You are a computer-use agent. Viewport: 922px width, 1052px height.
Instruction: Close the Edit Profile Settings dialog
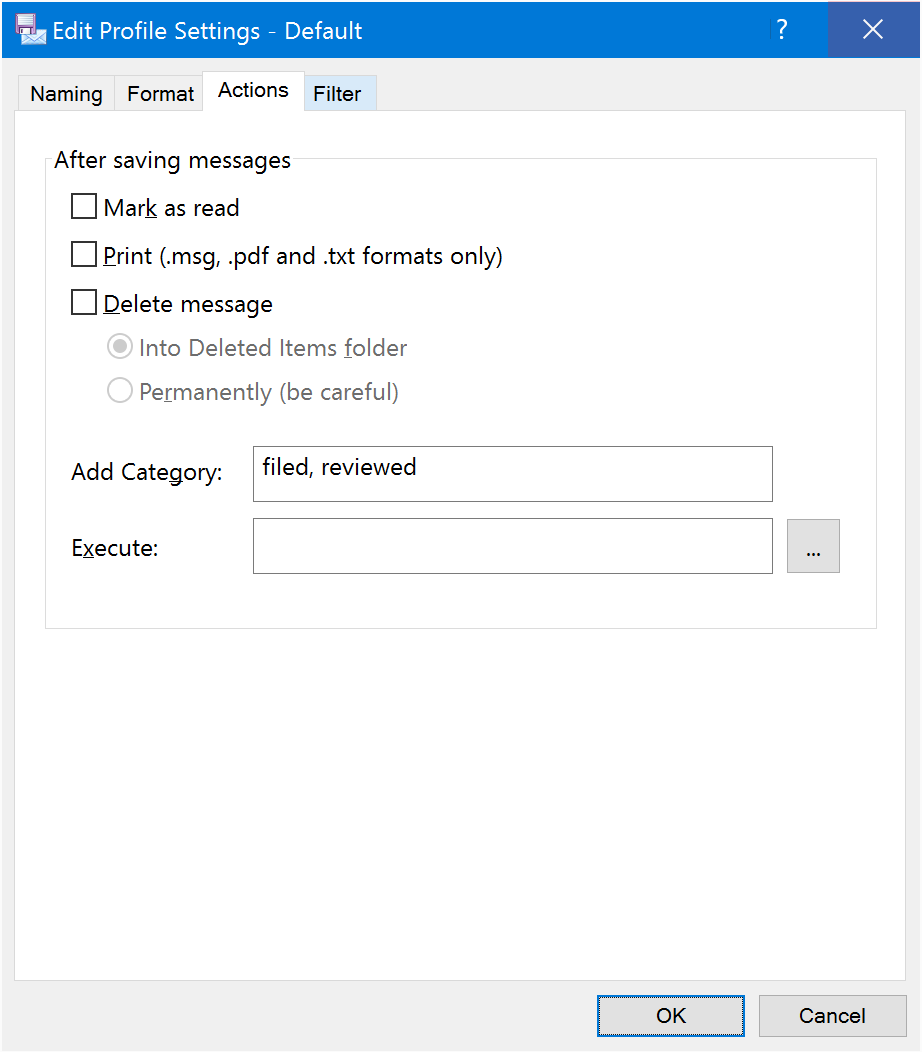click(x=873, y=30)
